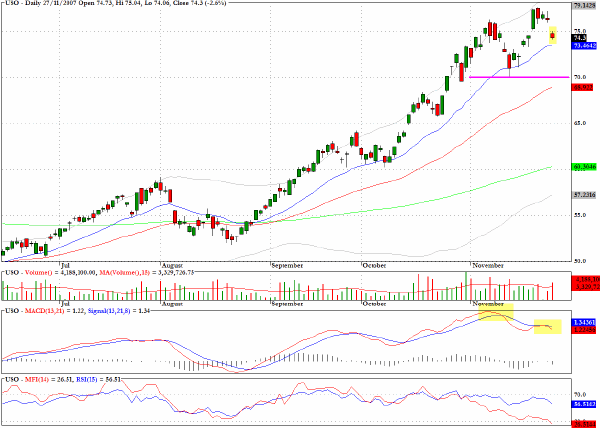Click the 55.0 price axis label

[579, 215]
